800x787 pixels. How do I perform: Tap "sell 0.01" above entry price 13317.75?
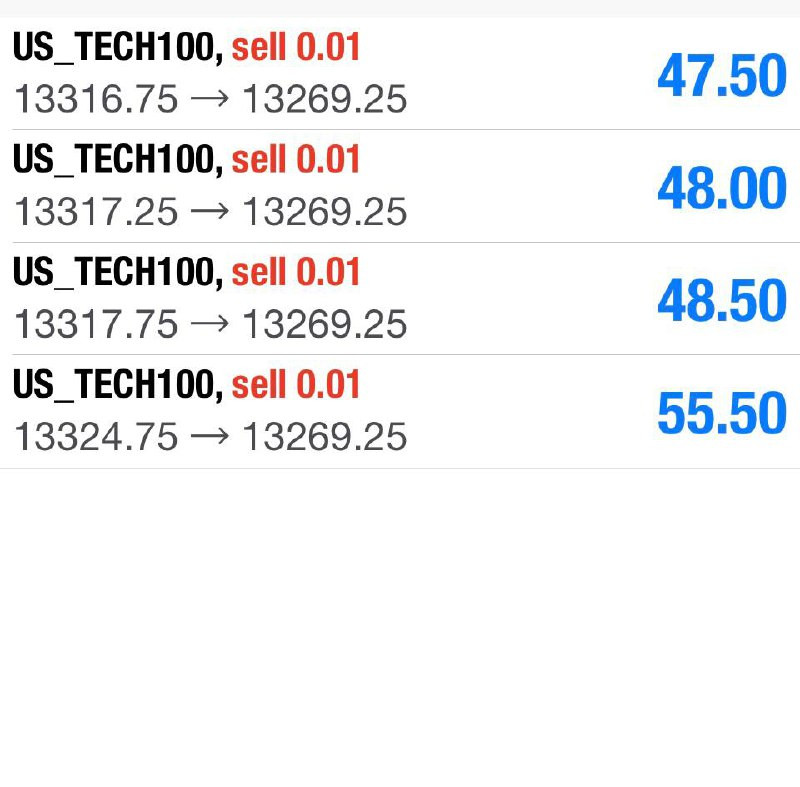296,272
